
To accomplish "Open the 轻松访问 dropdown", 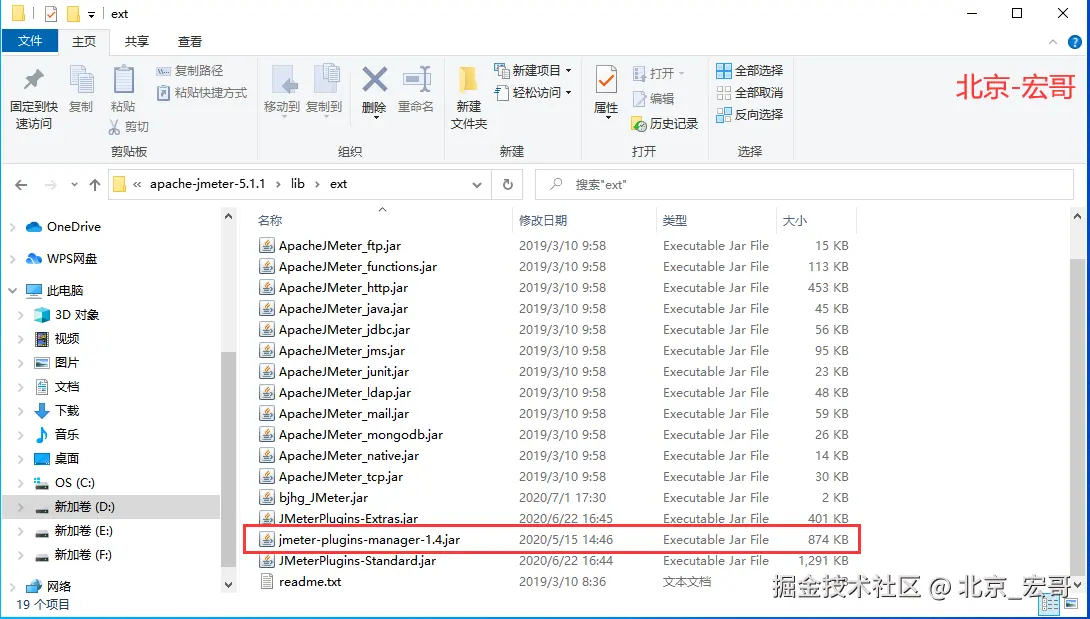I will pos(569,93).
